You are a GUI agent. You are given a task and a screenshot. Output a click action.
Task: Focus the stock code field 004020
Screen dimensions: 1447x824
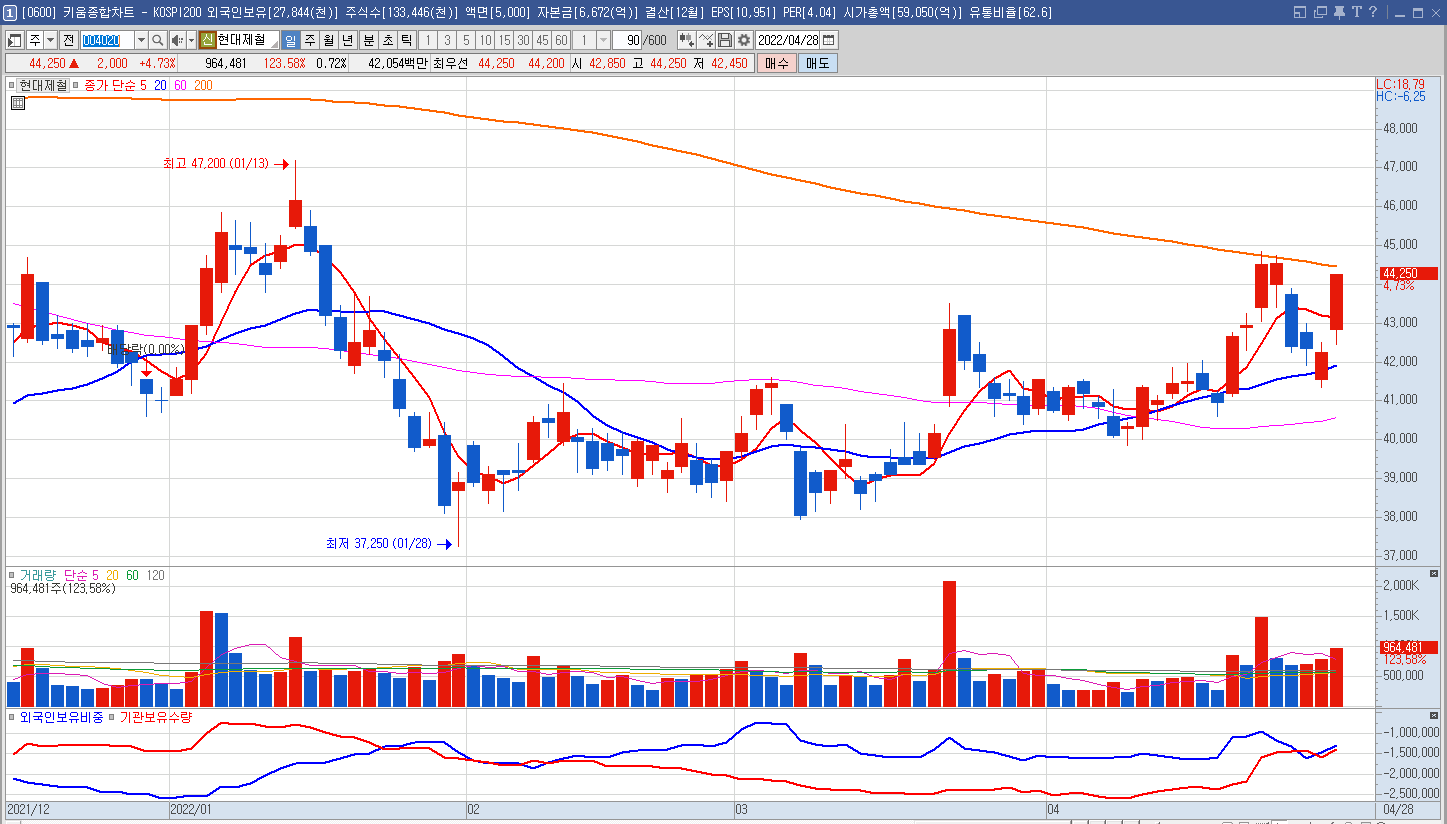click(x=106, y=40)
